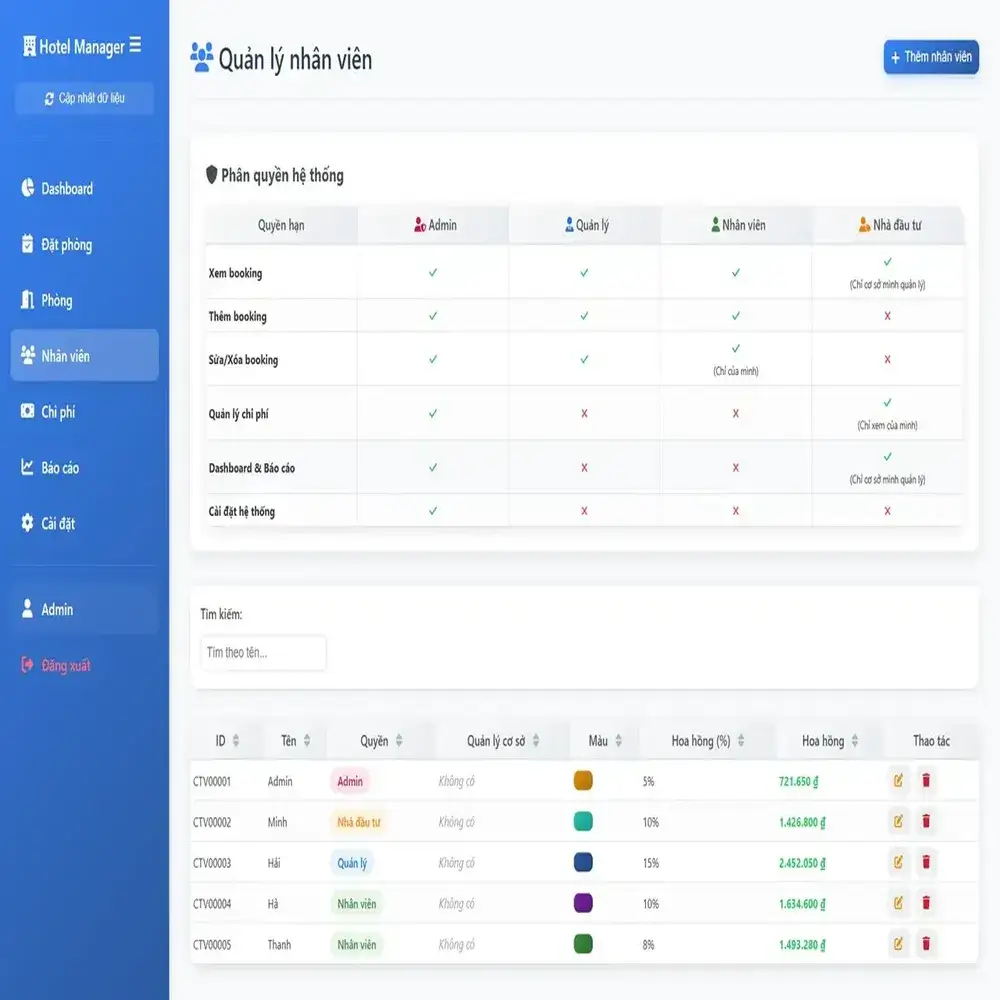Screen dimensions: 1000x1000
Task: Sort the Tên column
Action: (294, 741)
